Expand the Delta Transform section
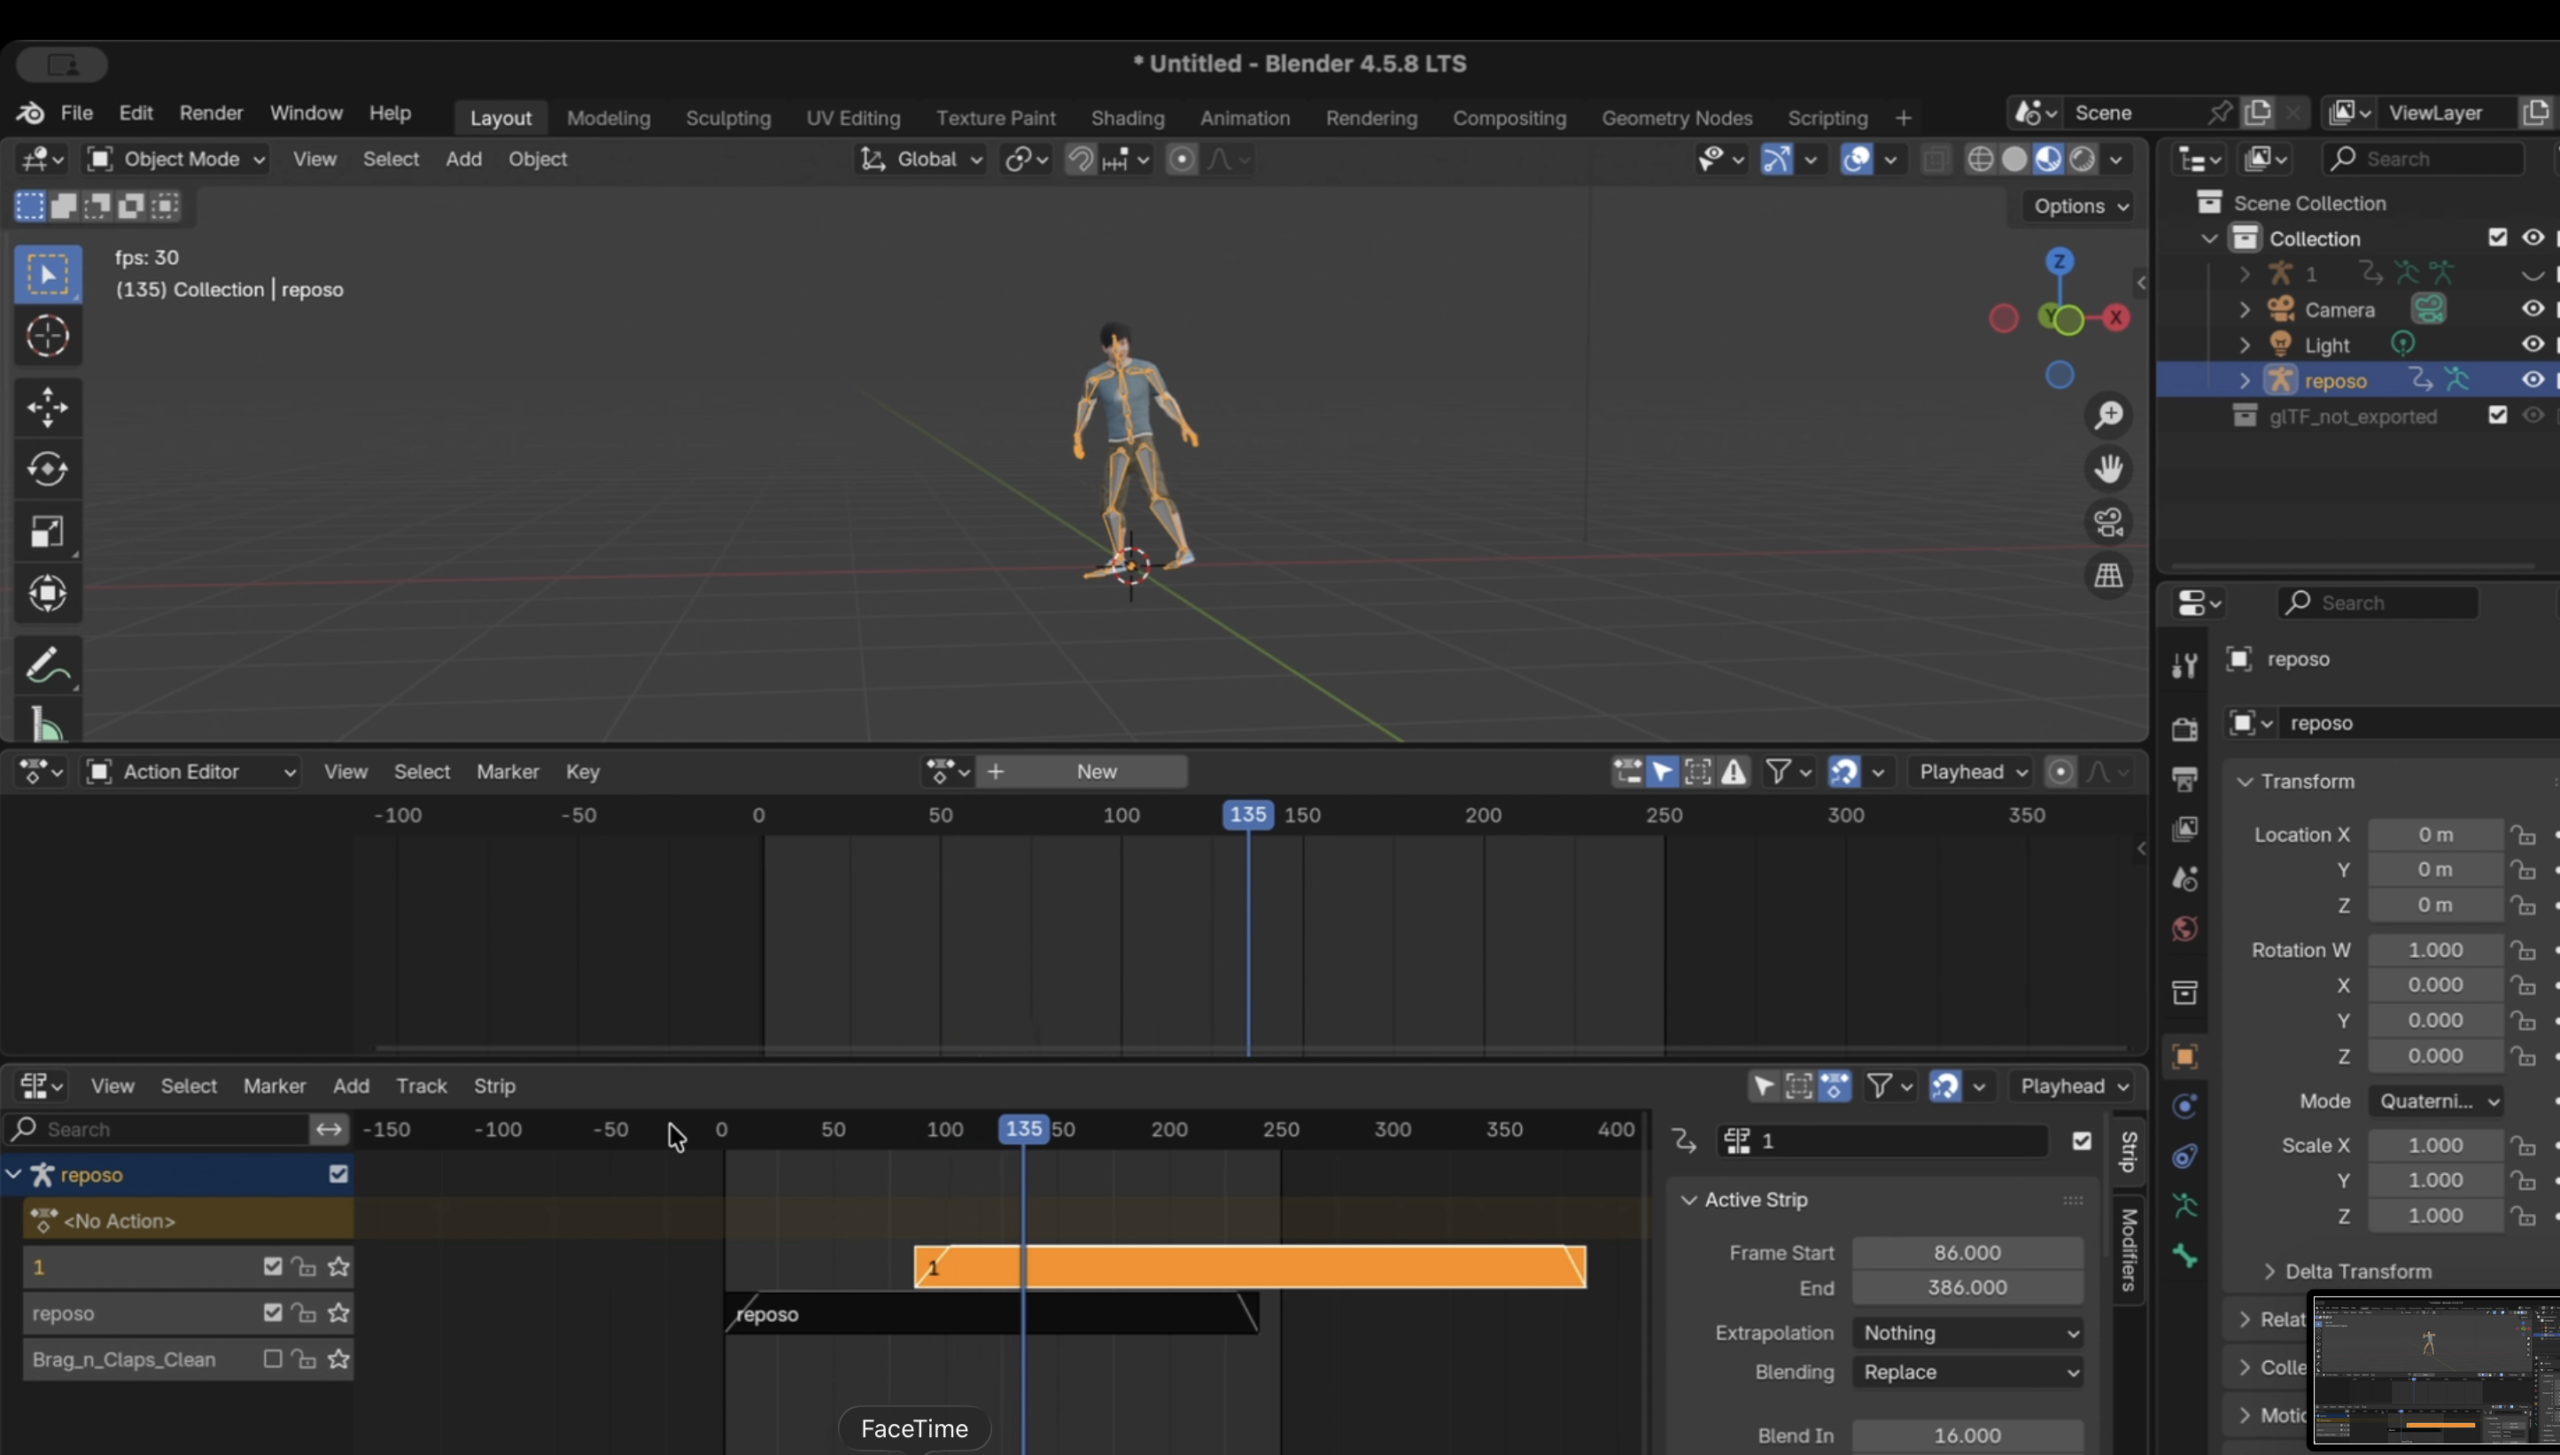Image resolution: width=2560 pixels, height=1455 pixels. click(x=2358, y=1271)
